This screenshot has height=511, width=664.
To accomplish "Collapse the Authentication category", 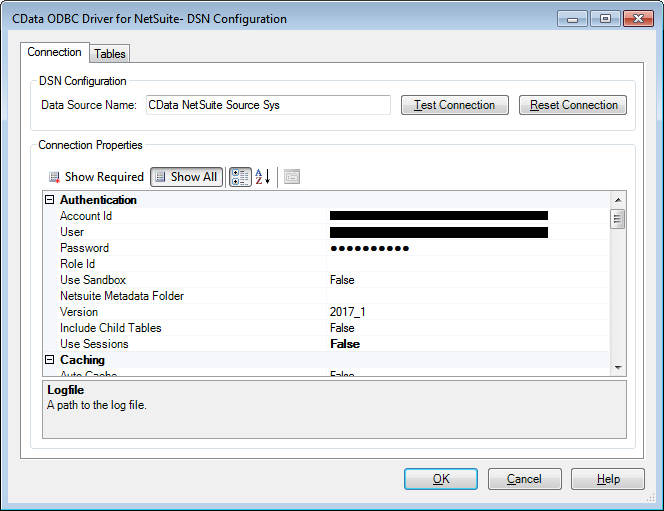I will (x=50, y=200).
